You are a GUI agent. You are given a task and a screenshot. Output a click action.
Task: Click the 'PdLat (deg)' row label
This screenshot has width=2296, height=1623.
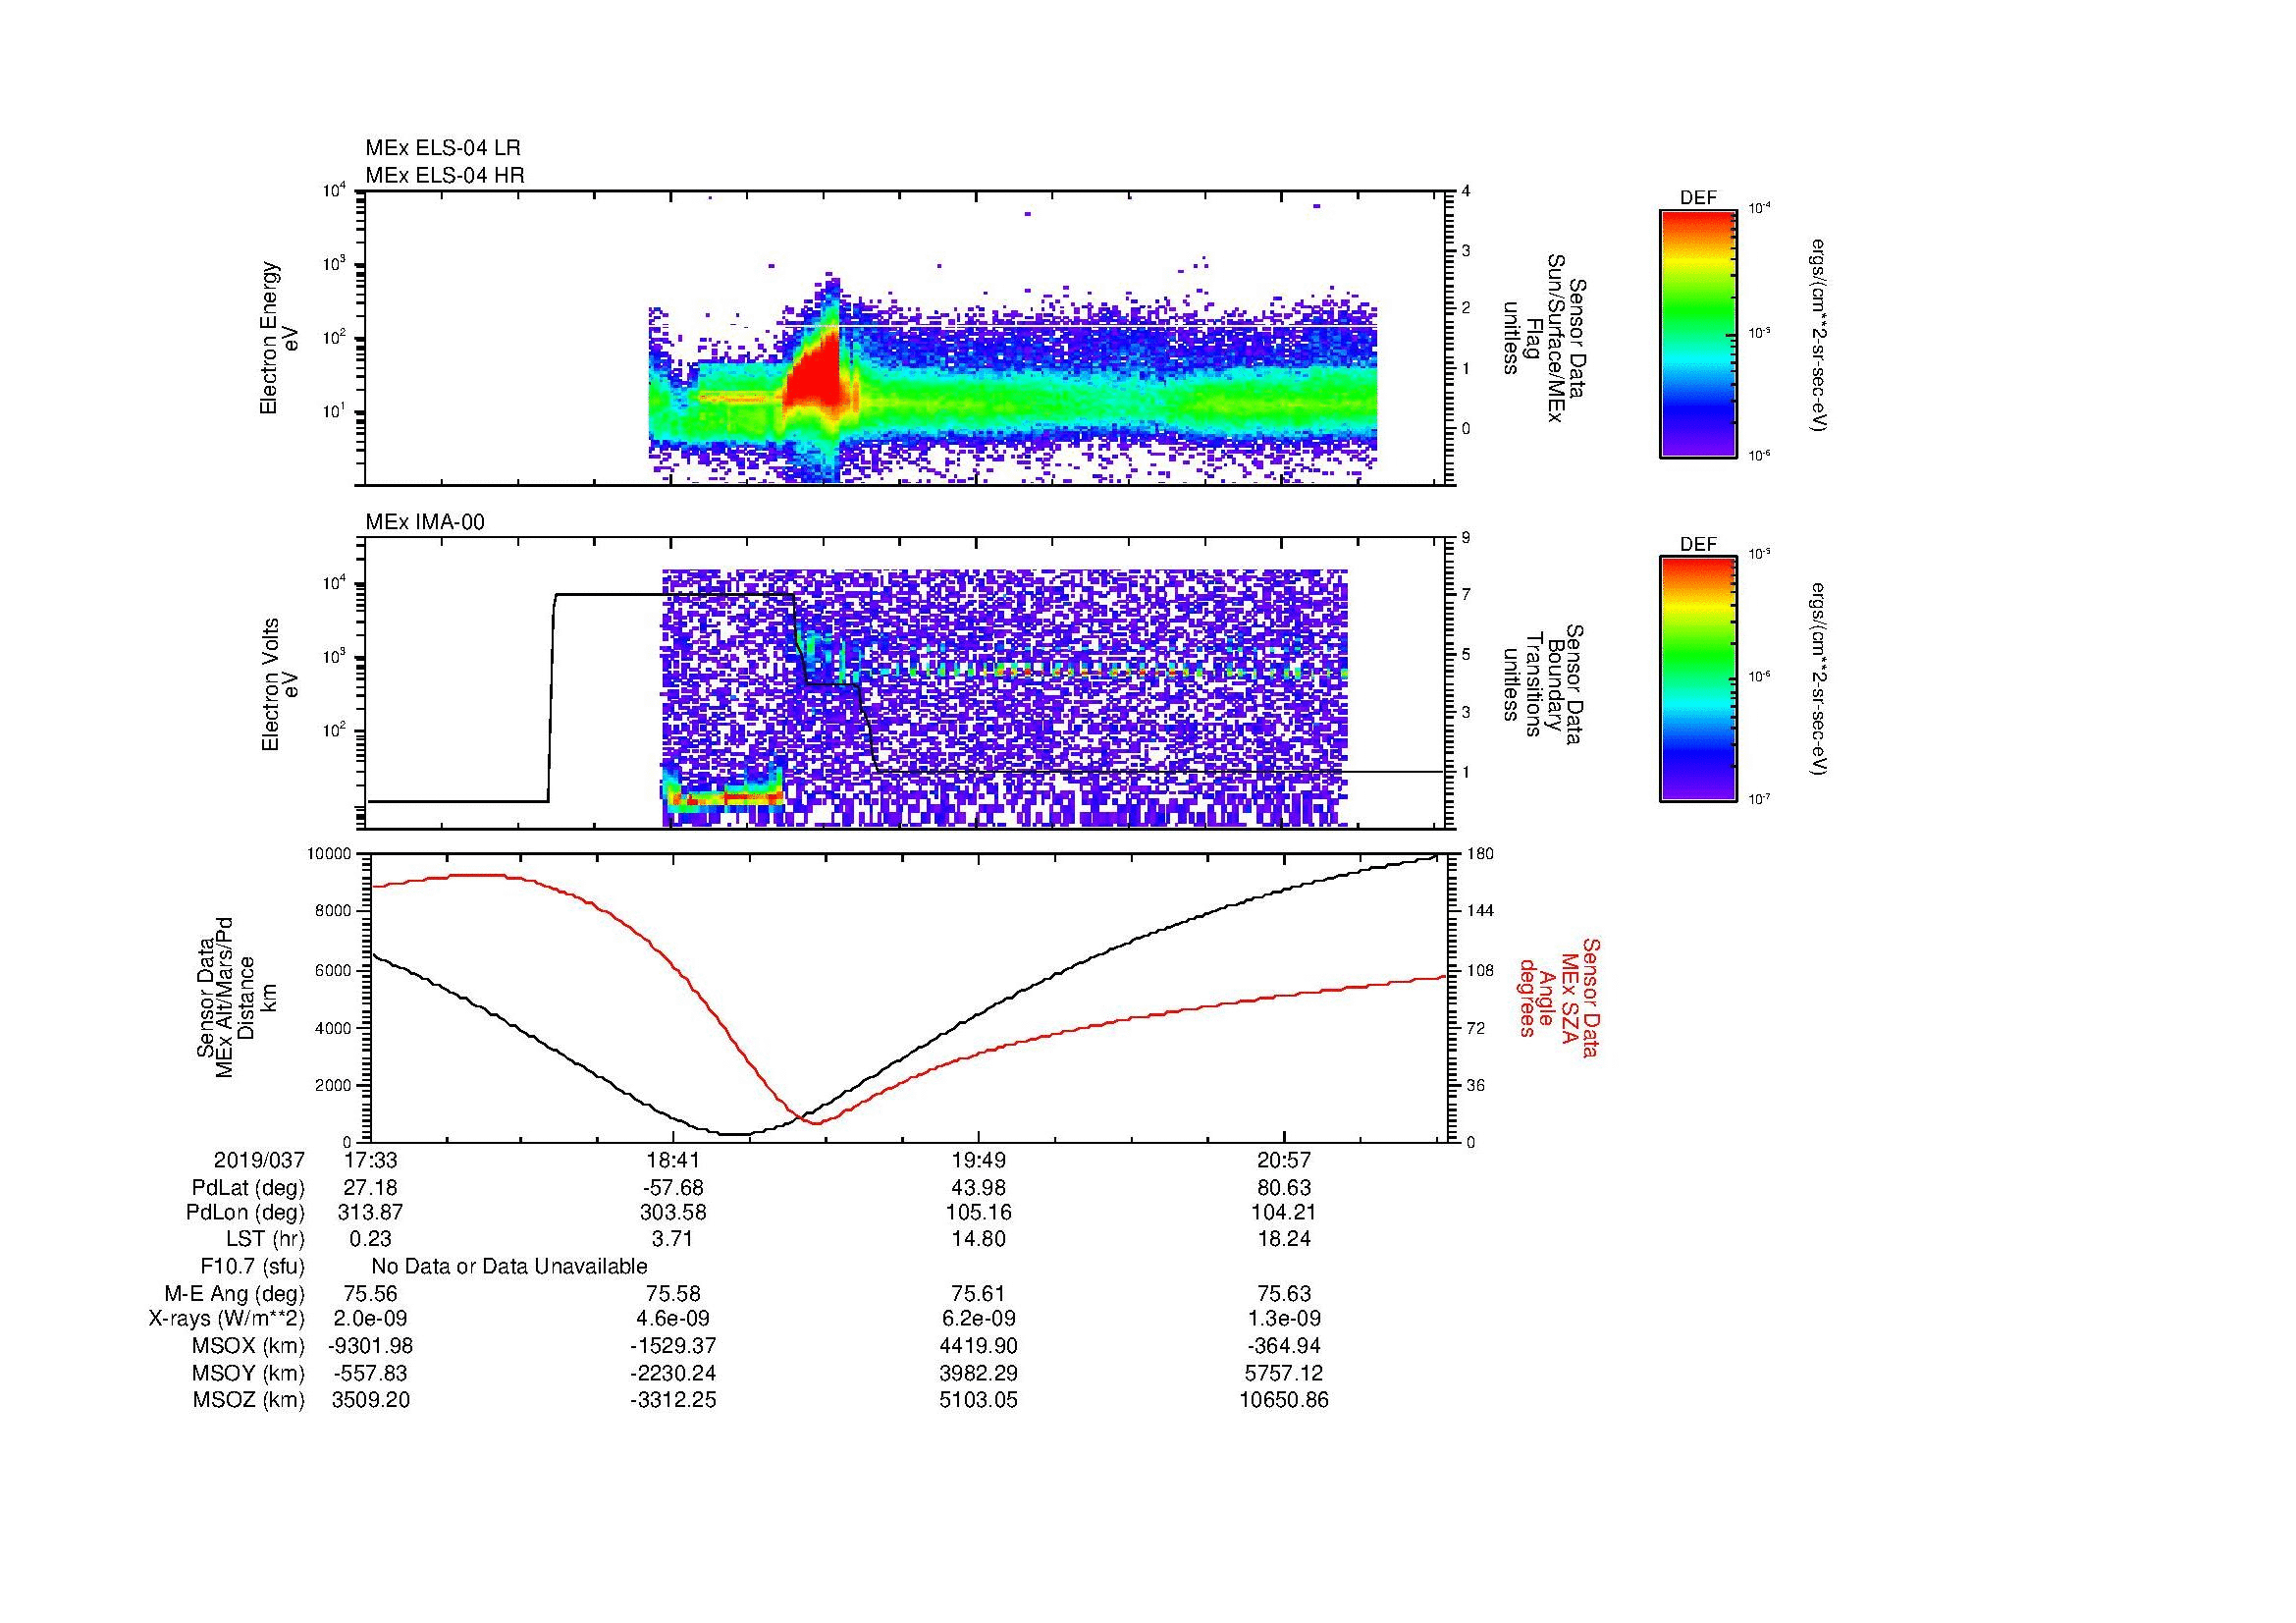(x=248, y=1188)
